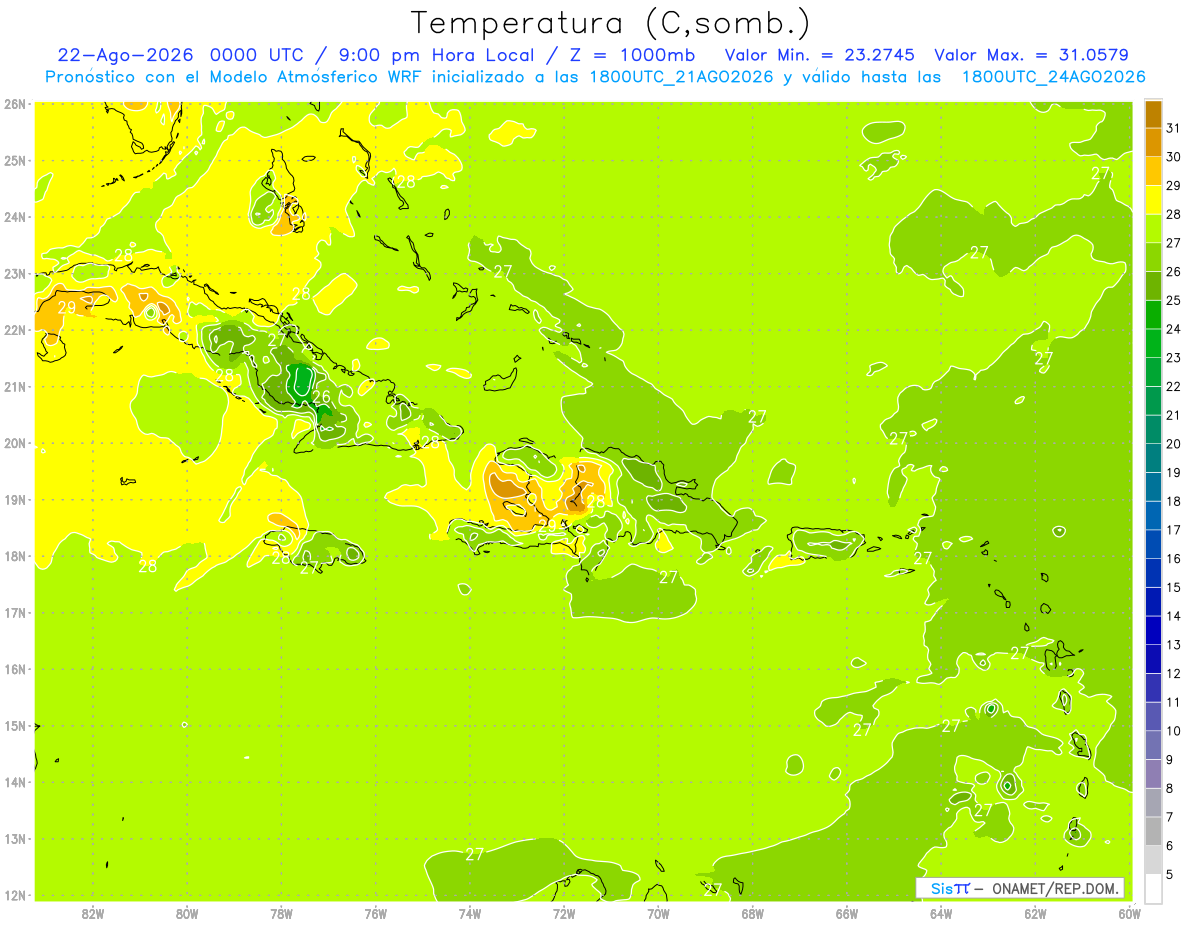
Task: Click the colorbar label "20"
Action: [1174, 444]
